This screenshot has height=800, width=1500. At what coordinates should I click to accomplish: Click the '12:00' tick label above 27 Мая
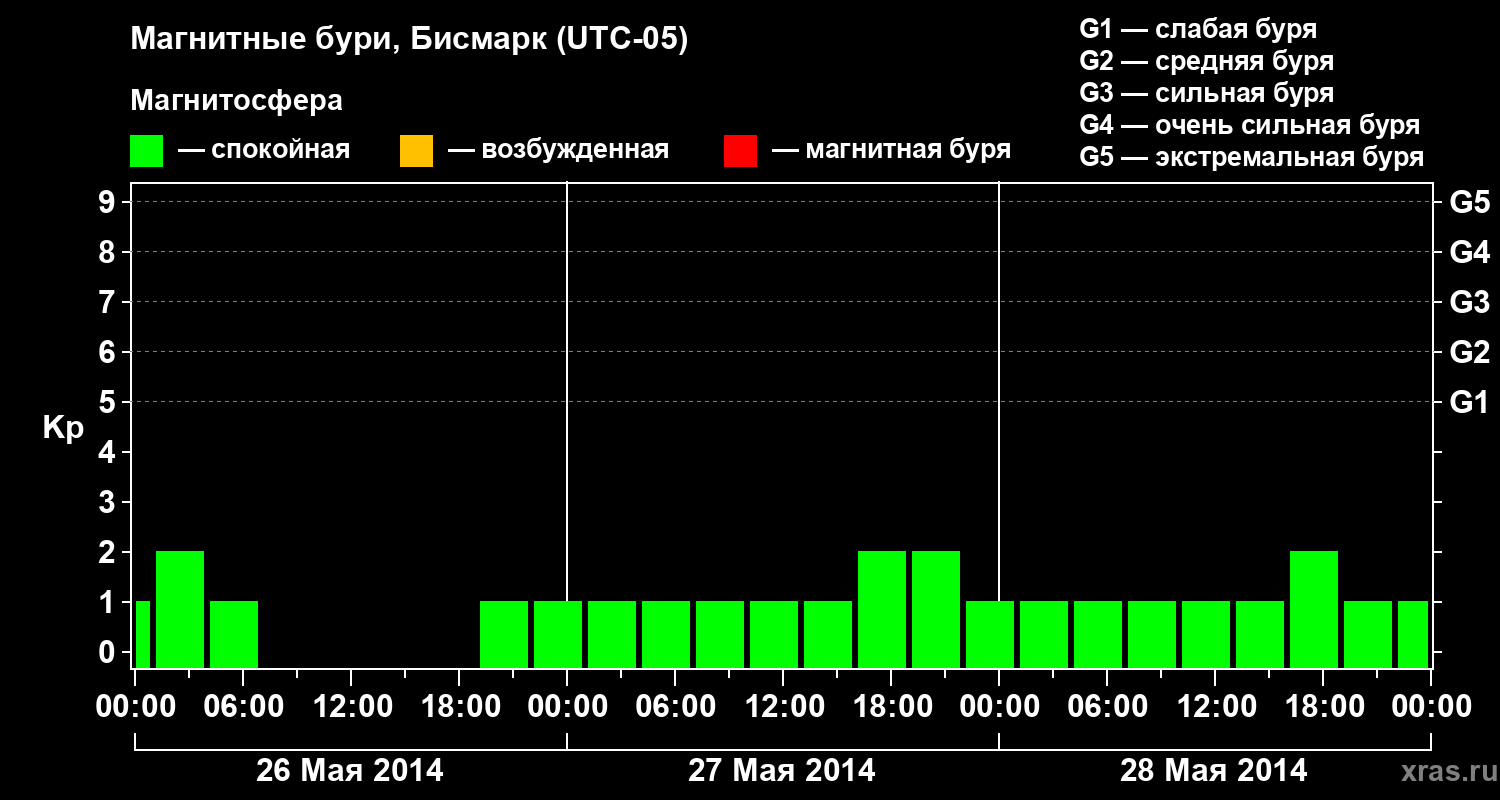[783, 707]
